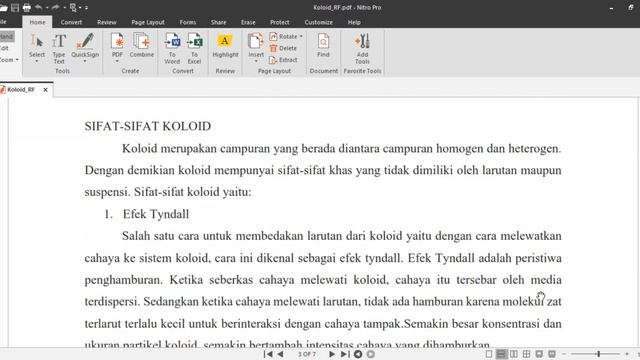The height and width of the screenshot is (360, 640).
Task: Click the list item Efek Tyndall
Action: (156, 214)
